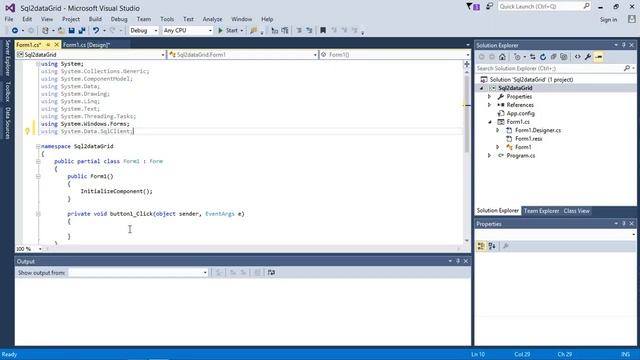The image size is (640, 360).
Task: Expand the Form1.Designer.cs node
Action: point(498,130)
